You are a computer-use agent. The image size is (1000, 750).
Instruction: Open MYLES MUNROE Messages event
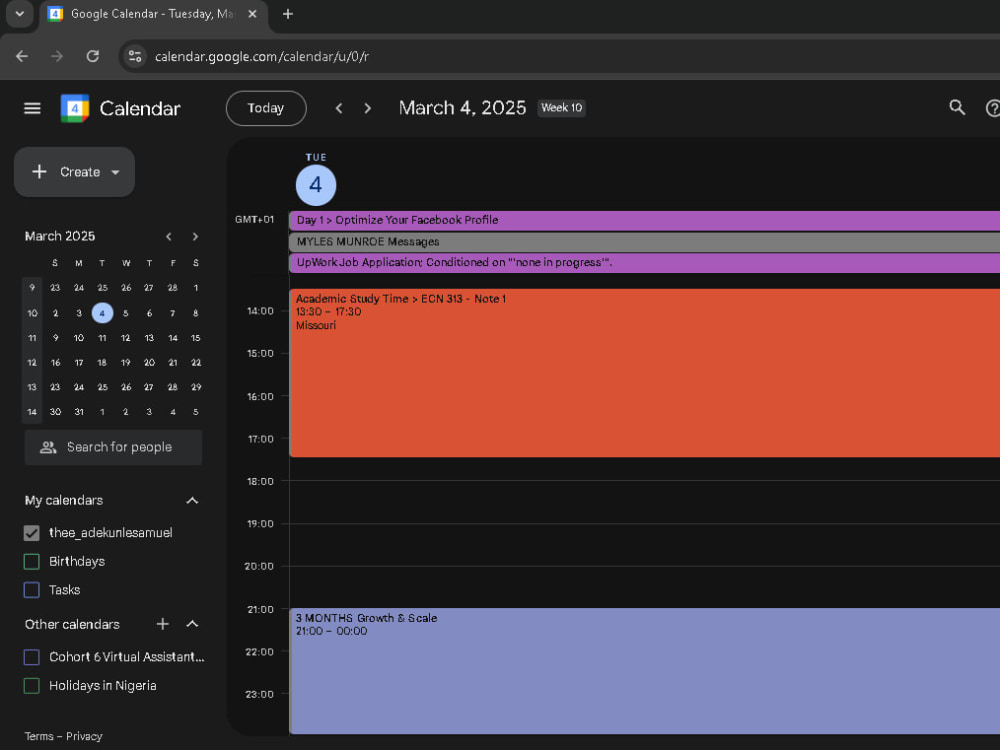pyautogui.click(x=644, y=242)
